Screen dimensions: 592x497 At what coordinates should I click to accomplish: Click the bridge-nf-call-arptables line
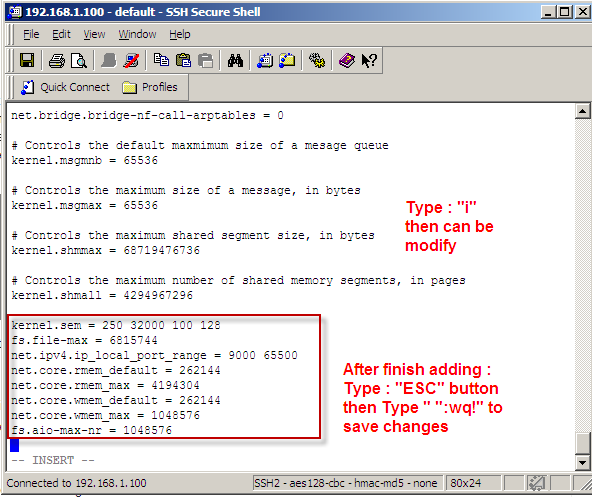(x=147, y=116)
